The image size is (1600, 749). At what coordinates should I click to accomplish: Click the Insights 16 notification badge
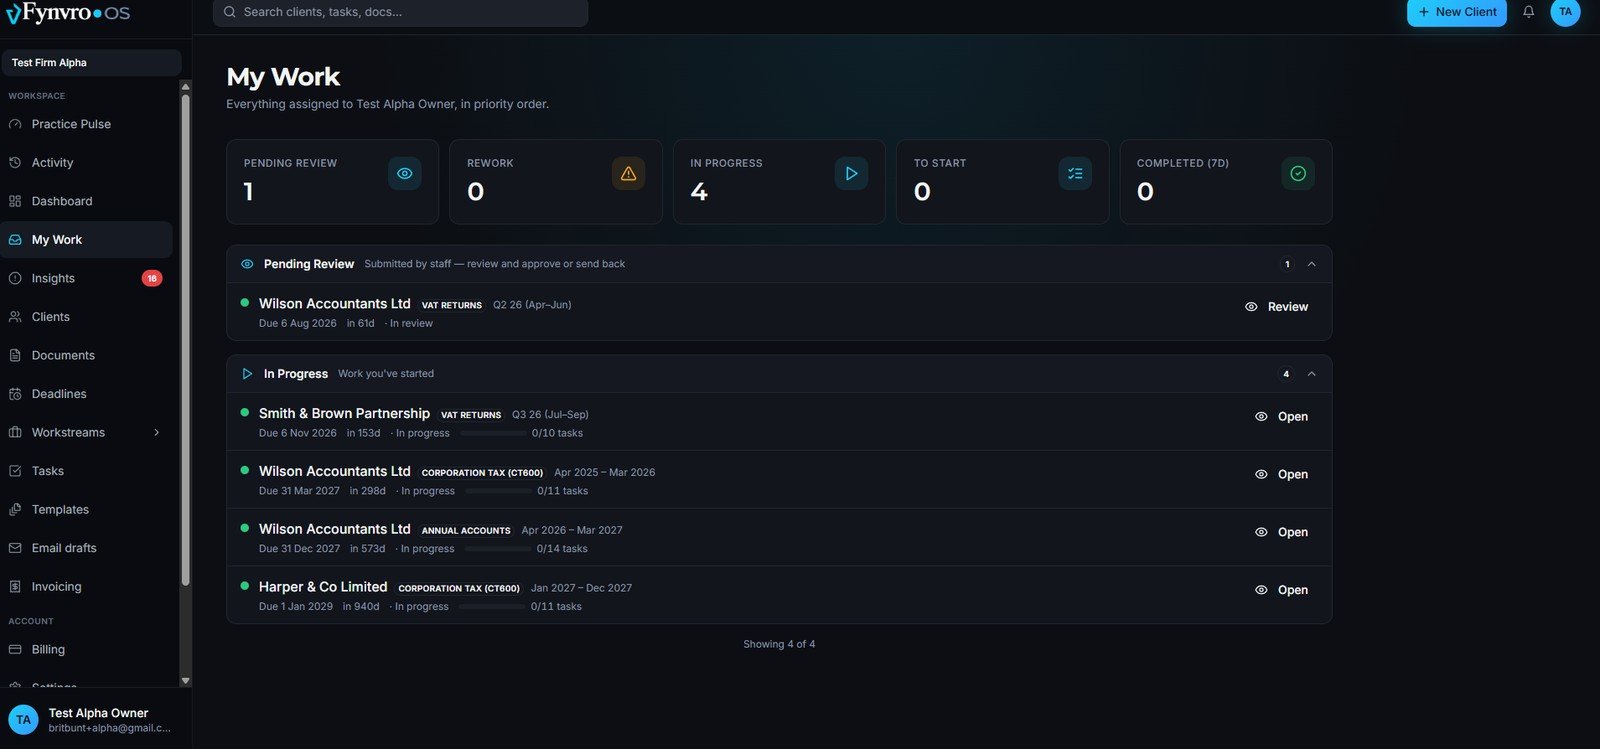[152, 278]
